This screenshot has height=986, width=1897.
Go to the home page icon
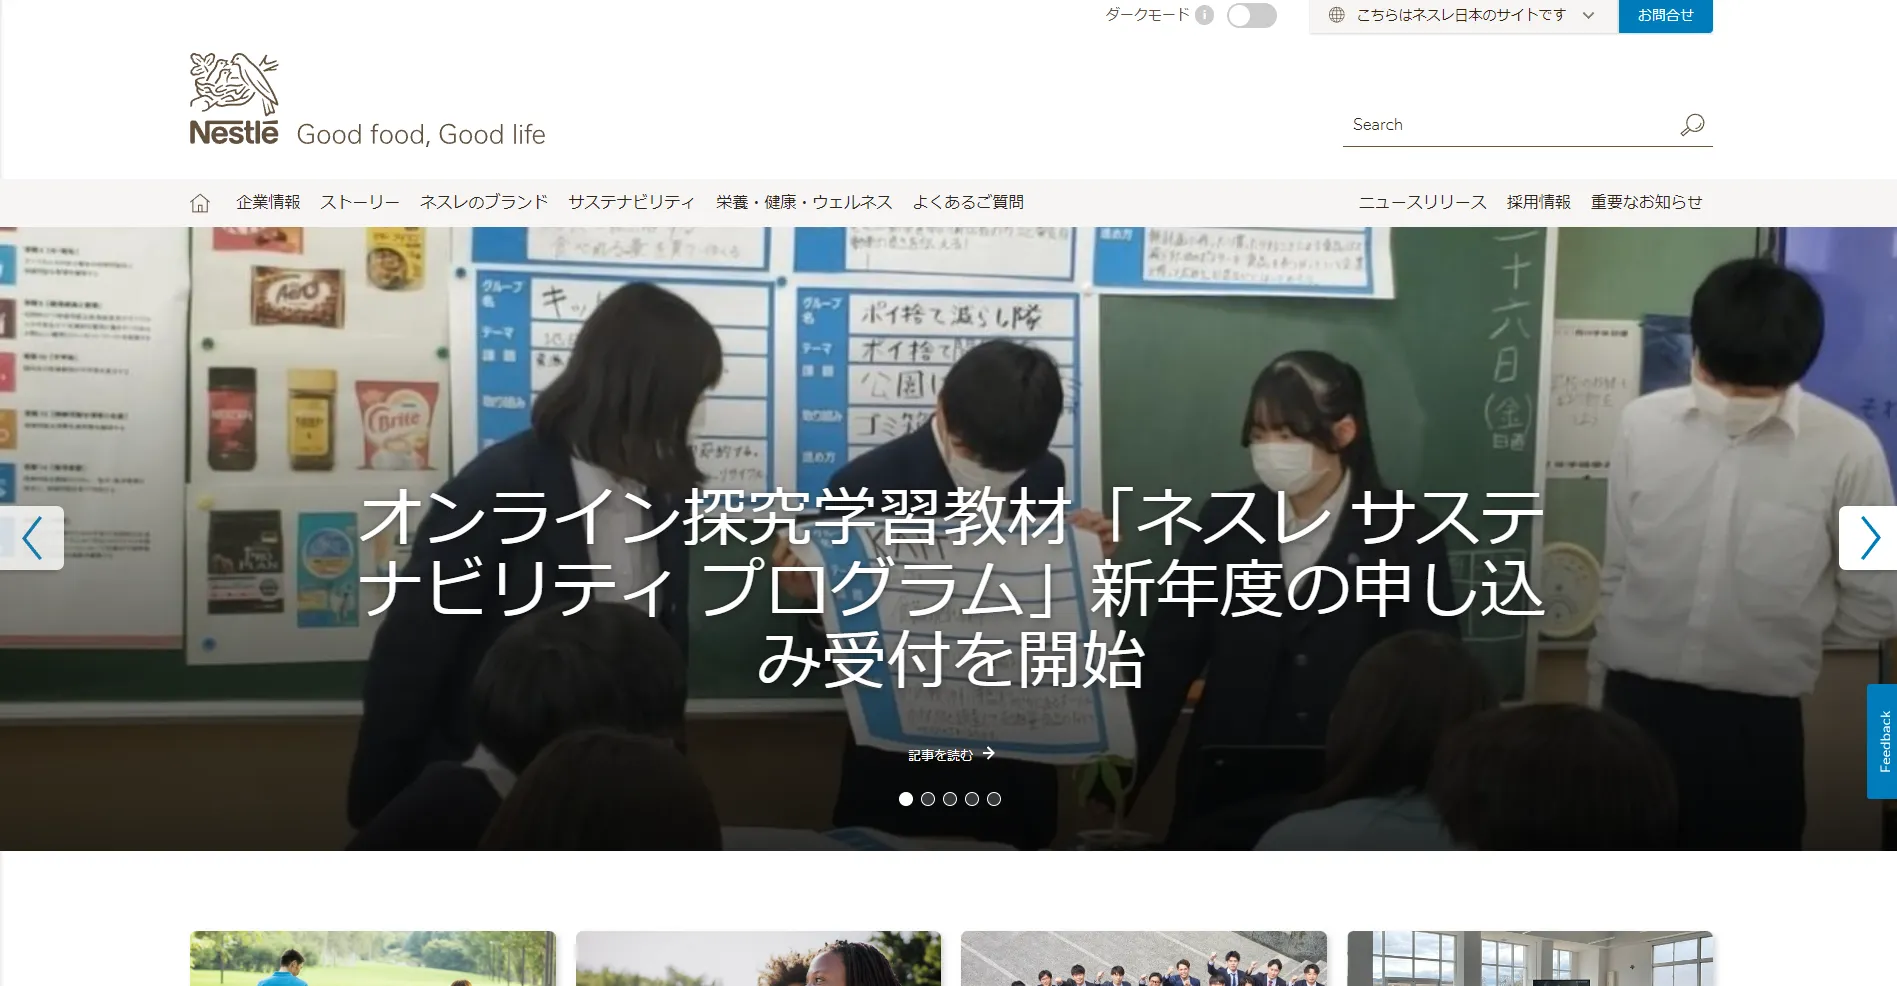click(200, 203)
